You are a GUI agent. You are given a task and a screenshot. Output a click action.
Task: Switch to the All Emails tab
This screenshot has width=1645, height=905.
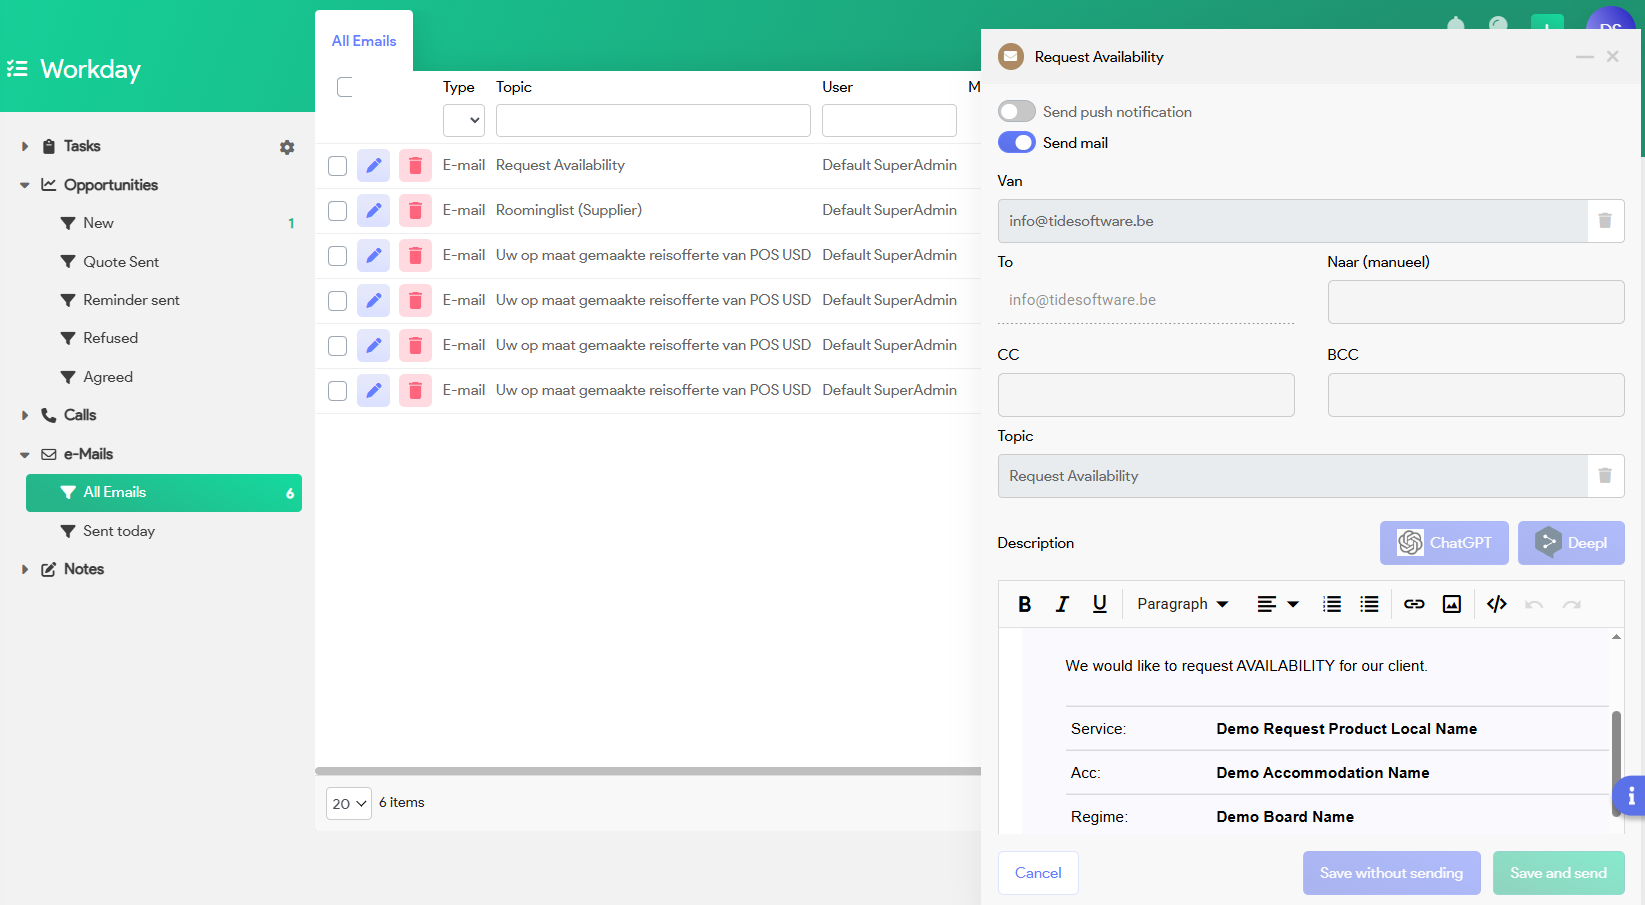(364, 41)
